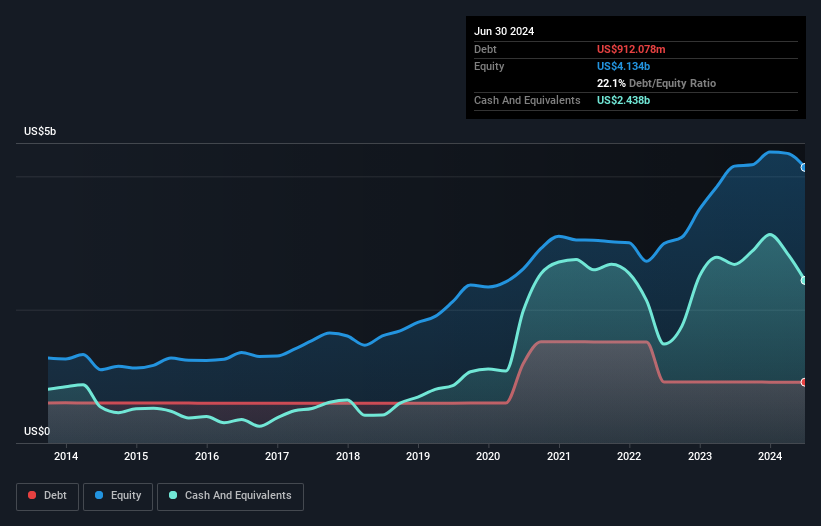Click the US$5b y-axis label
Image resolution: width=821 pixels, height=526 pixels.
(40, 131)
